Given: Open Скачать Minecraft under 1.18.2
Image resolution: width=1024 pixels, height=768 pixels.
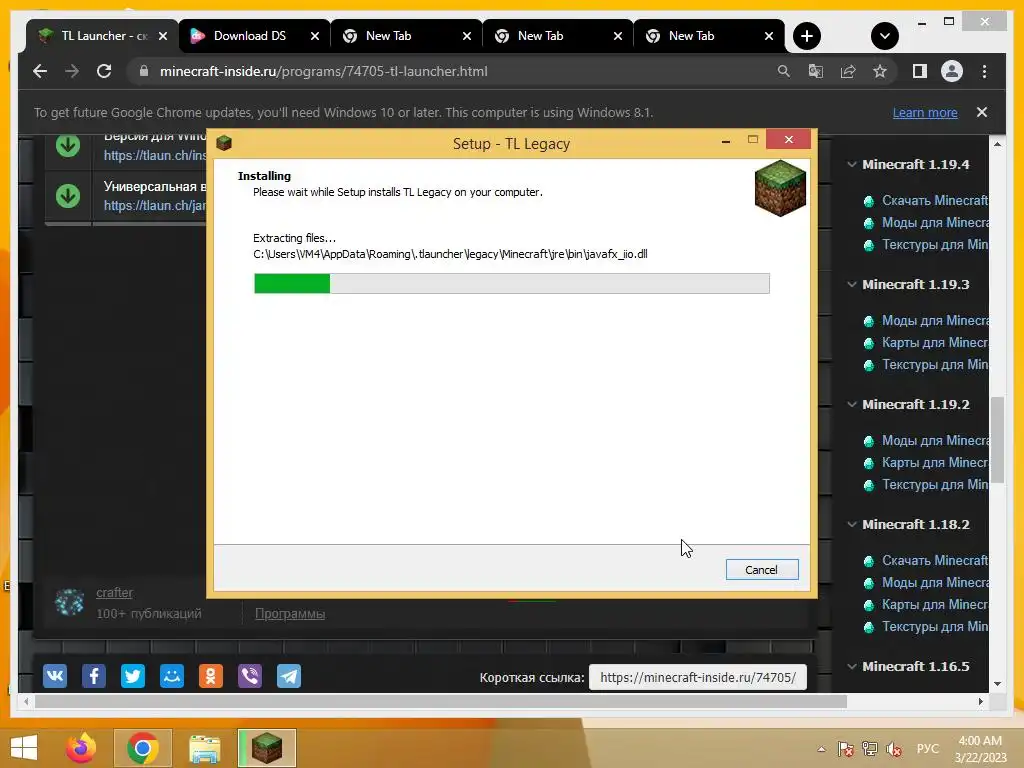Looking at the screenshot, I should (935, 560).
